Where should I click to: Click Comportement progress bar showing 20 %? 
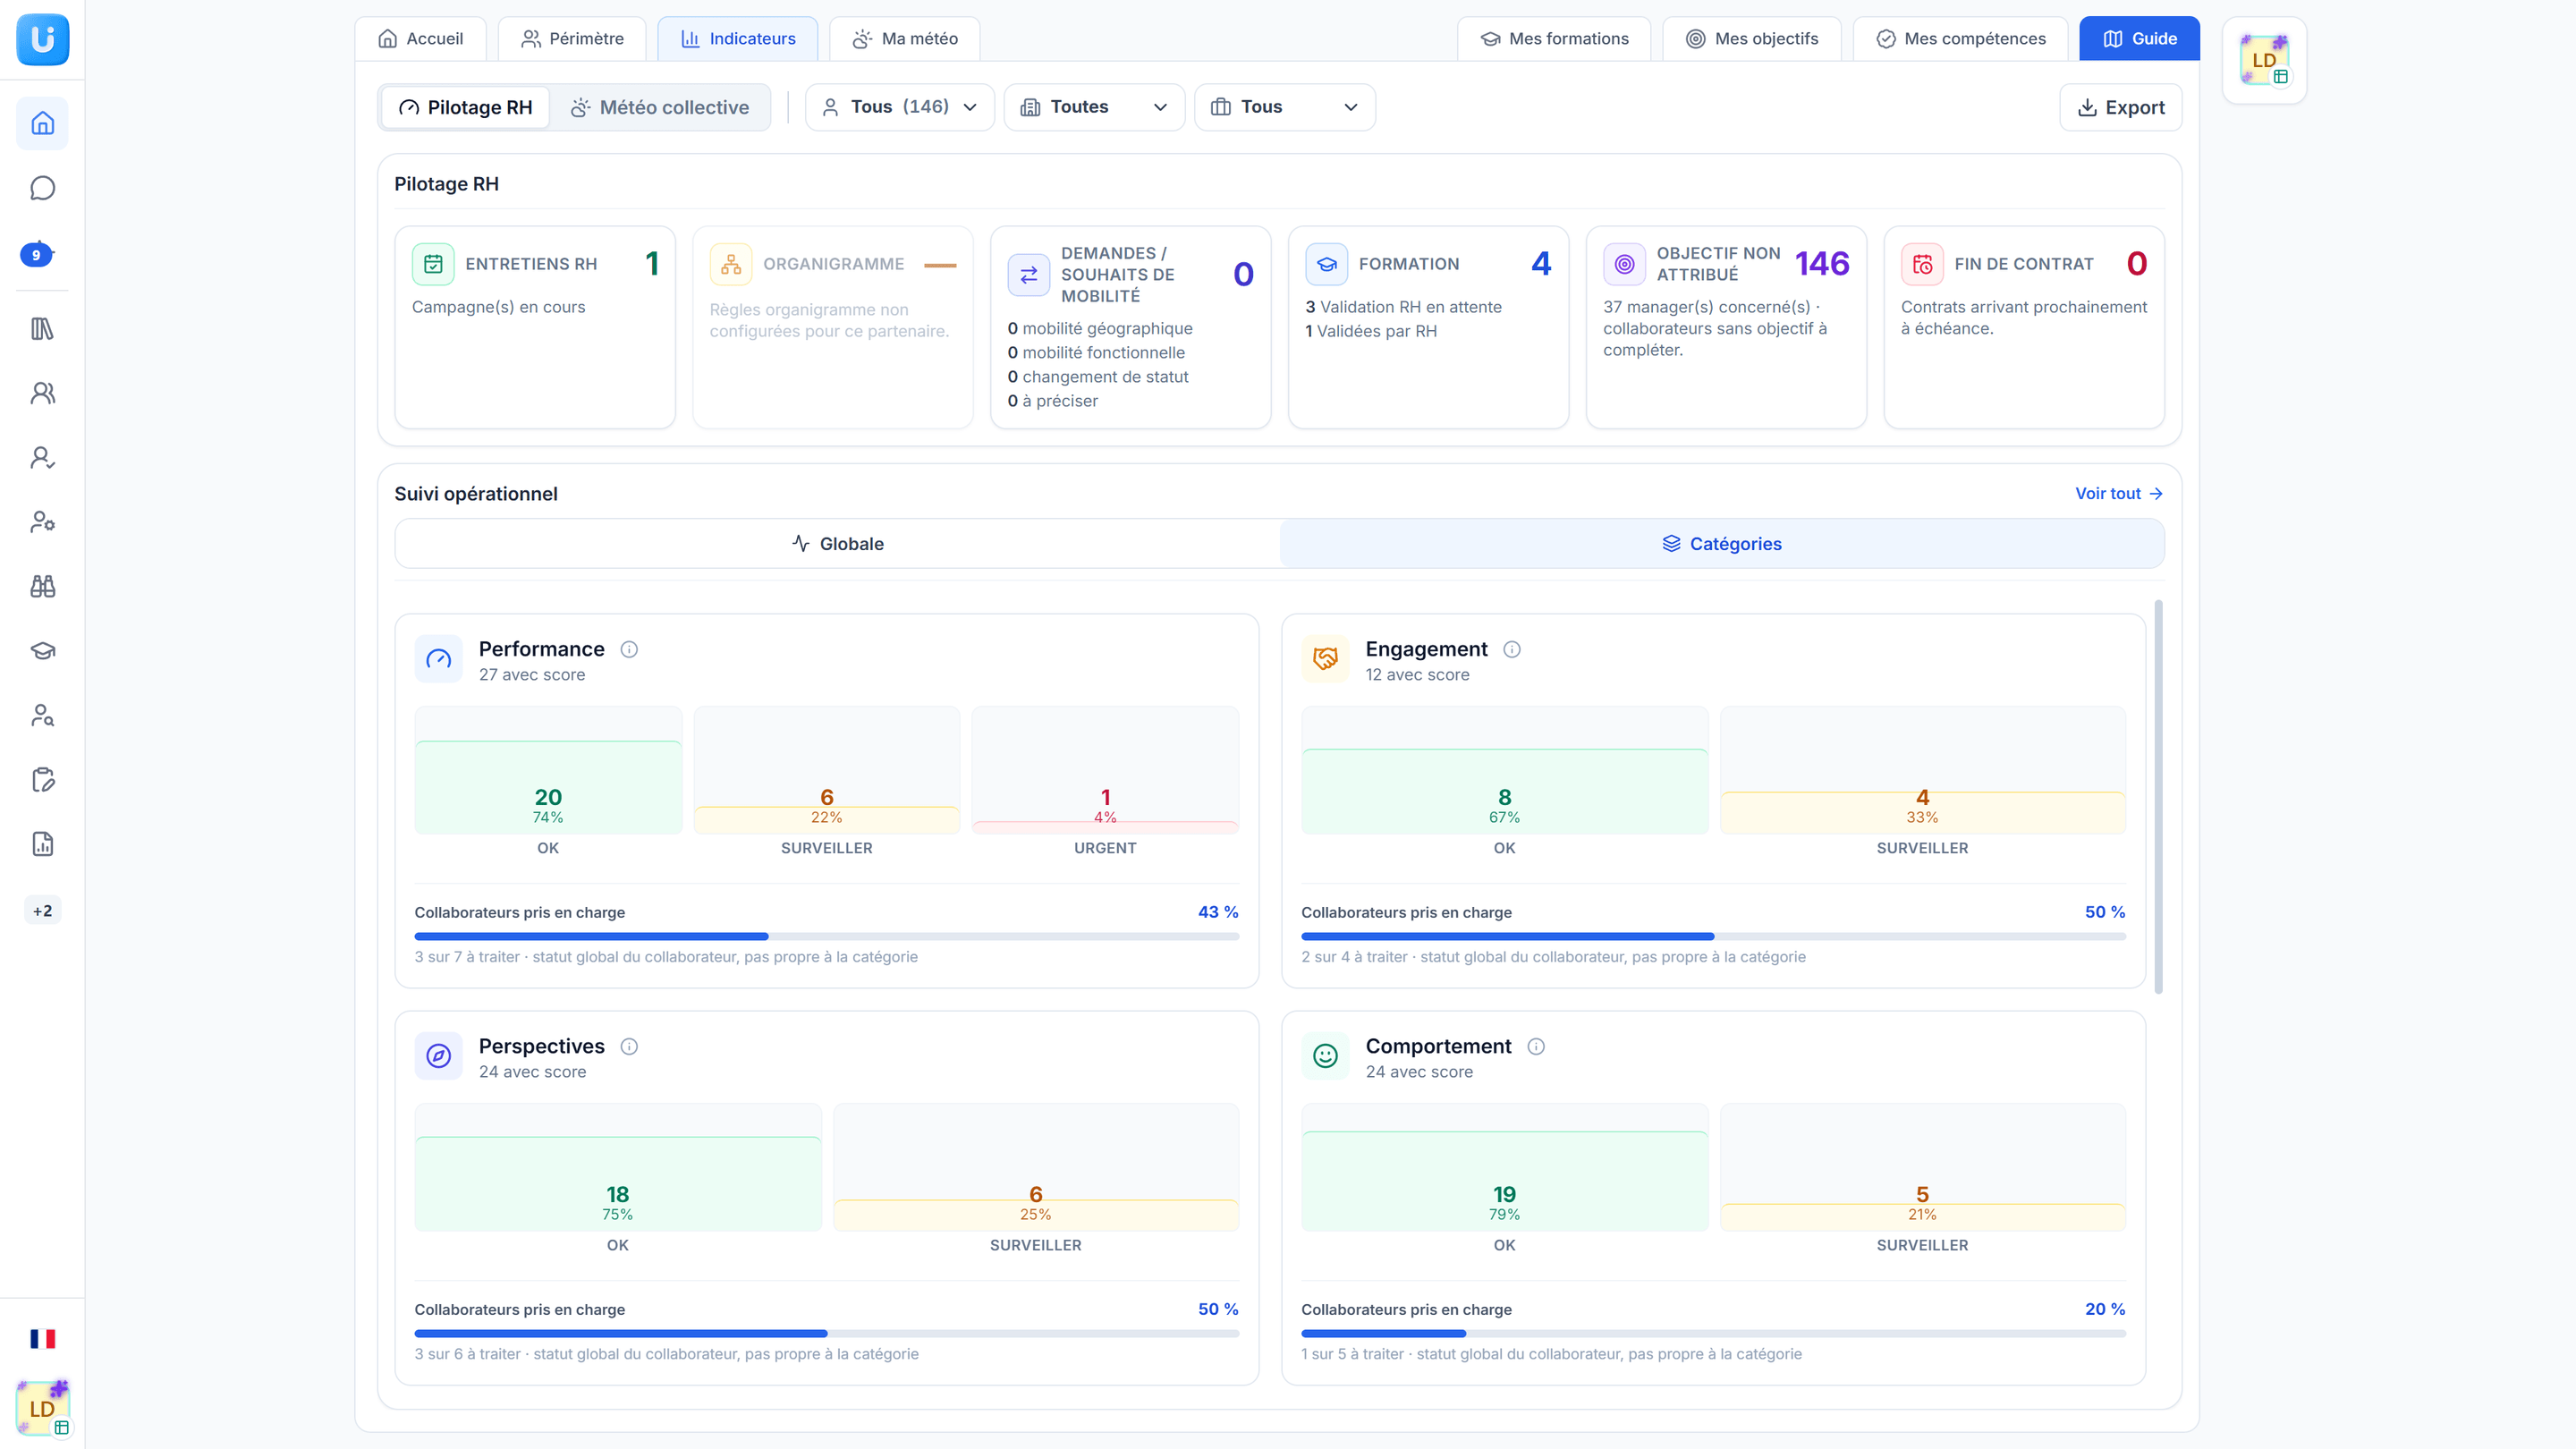pos(1713,1333)
